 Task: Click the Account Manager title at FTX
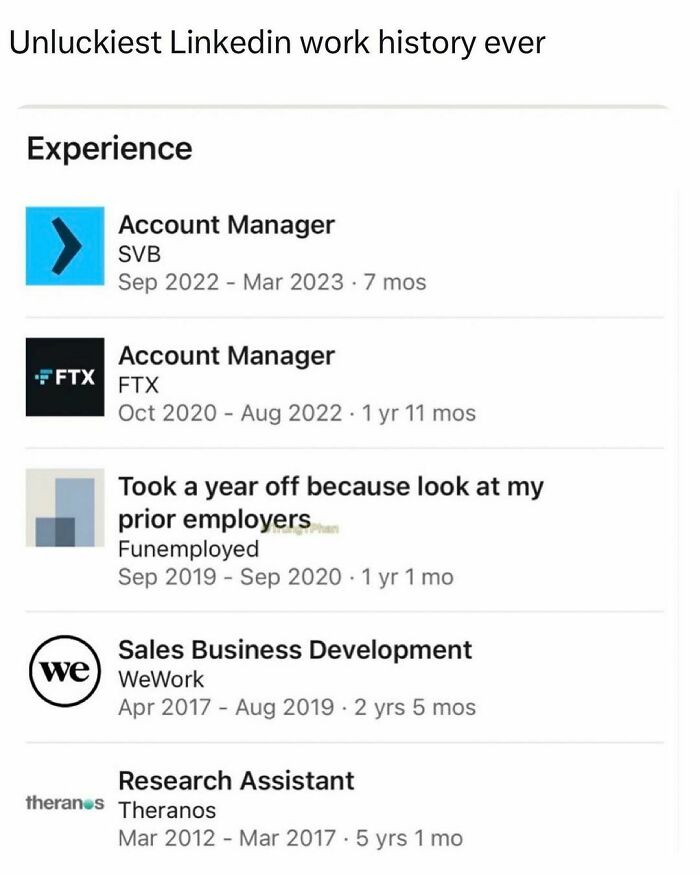click(x=226, y=356)
